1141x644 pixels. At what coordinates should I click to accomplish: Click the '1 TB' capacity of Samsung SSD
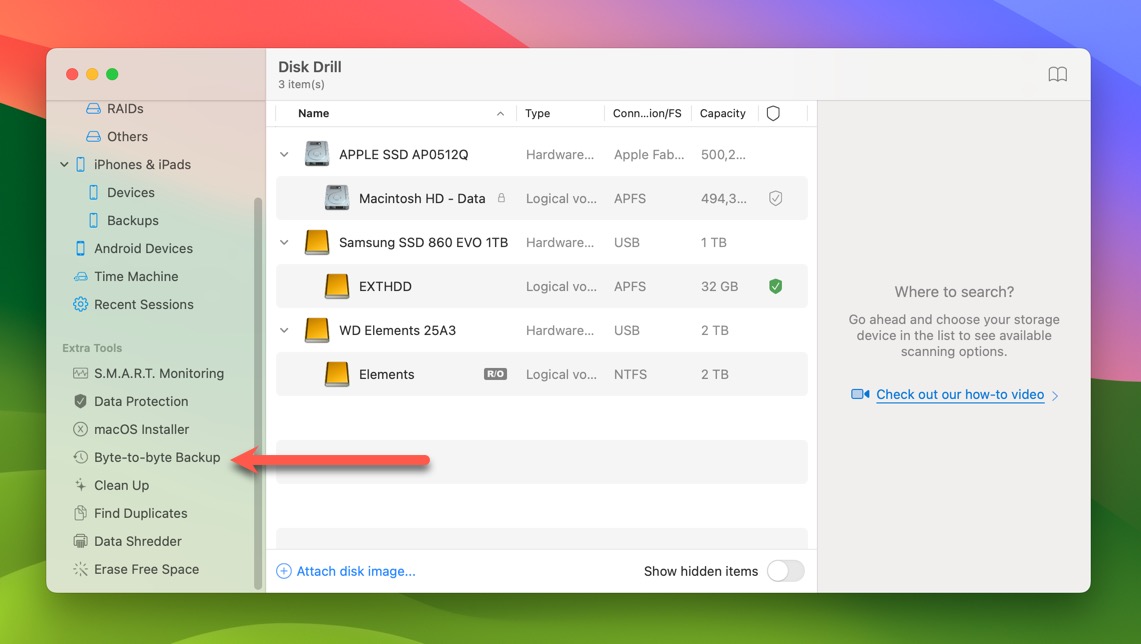pos(714,242)
